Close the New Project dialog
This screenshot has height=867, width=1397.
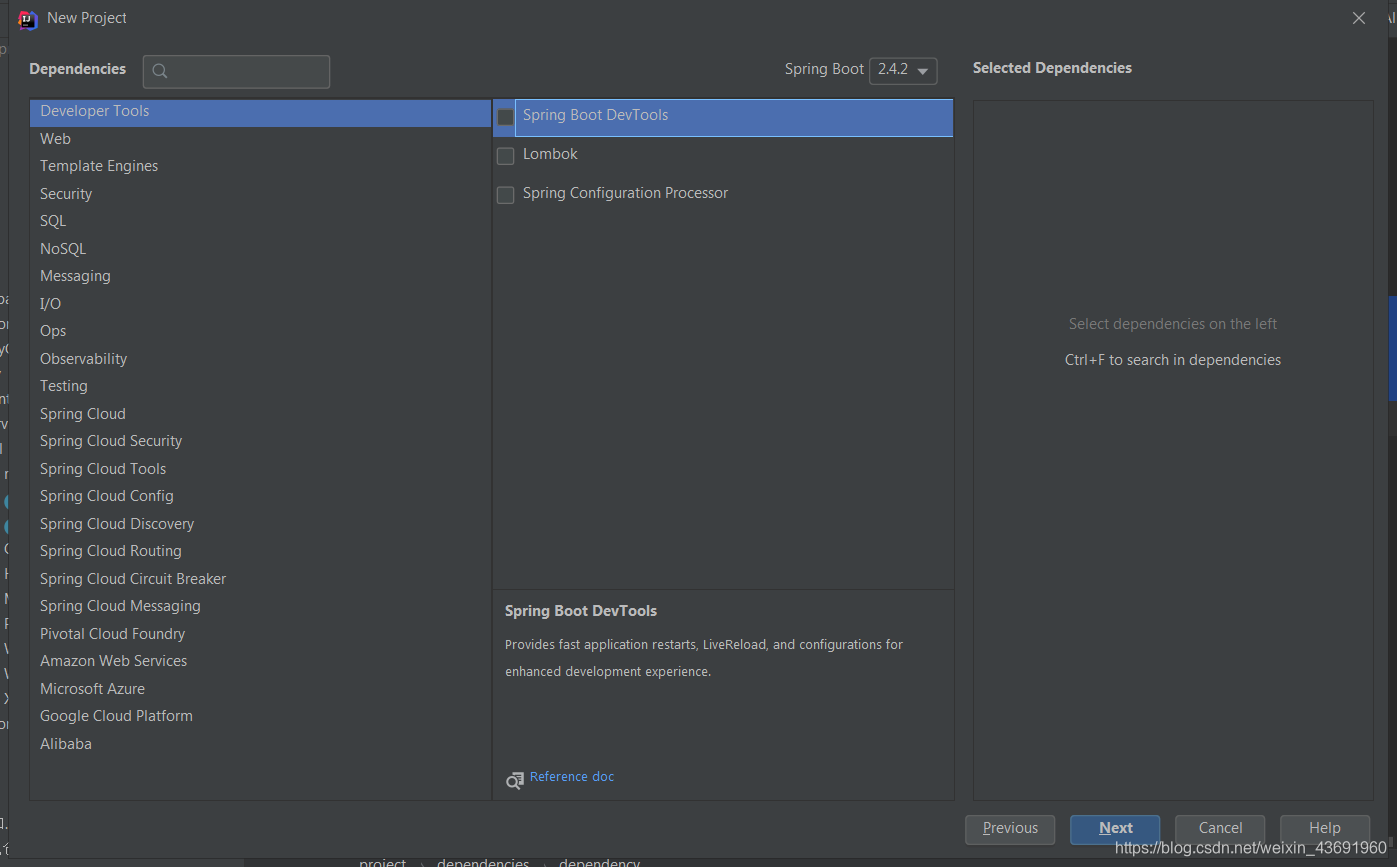click(x=1358, y=18)
